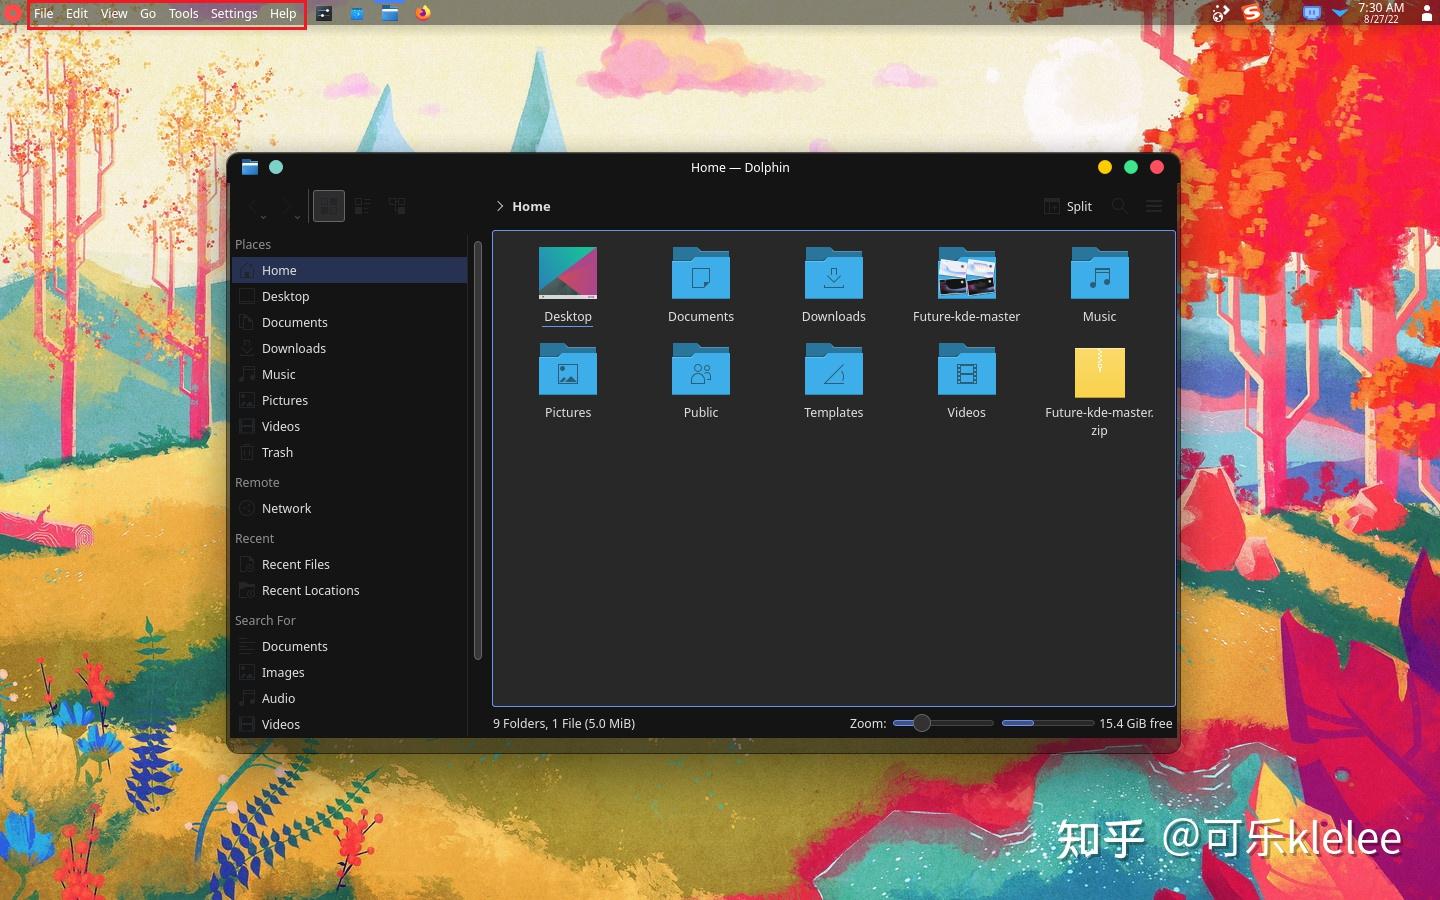Open Recent Locations in the sidebar
Image resolution: width=1440 pixels, height=900 pixels.
311,590
